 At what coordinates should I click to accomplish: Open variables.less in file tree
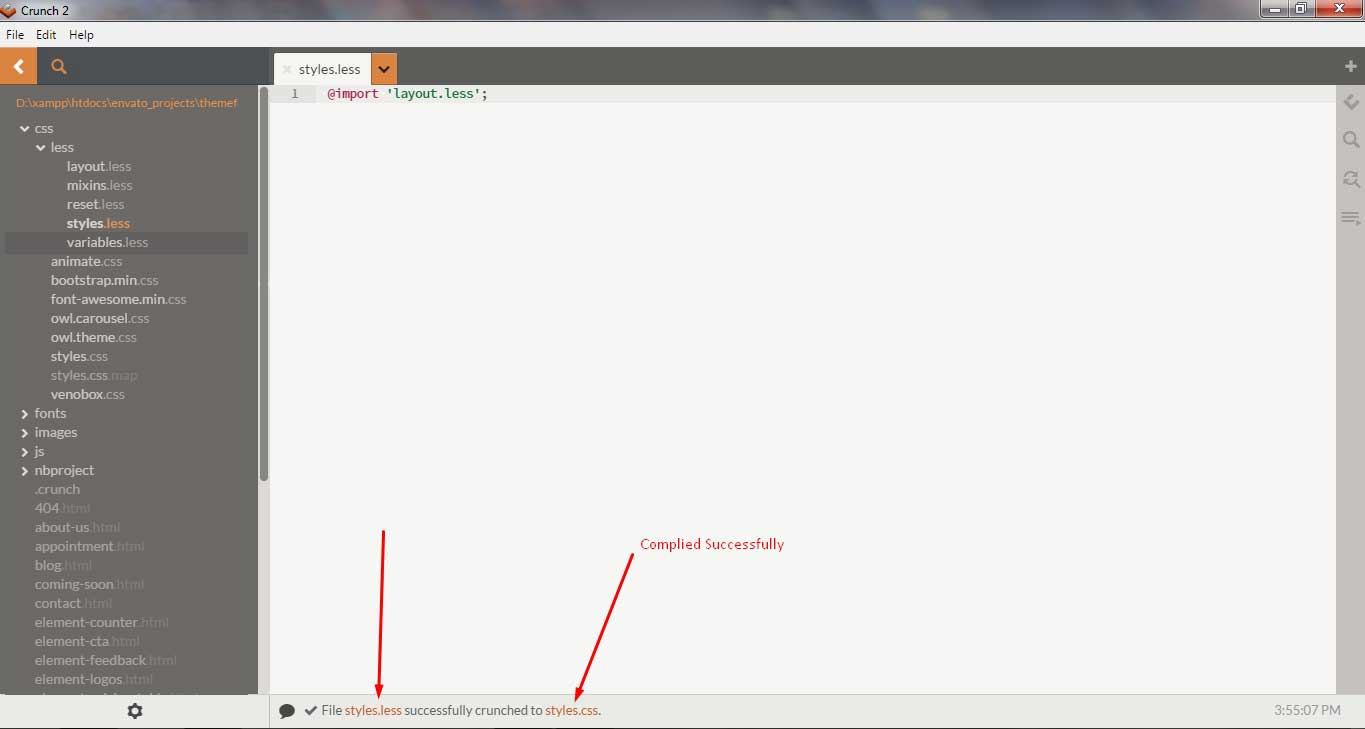coord(107,242)
